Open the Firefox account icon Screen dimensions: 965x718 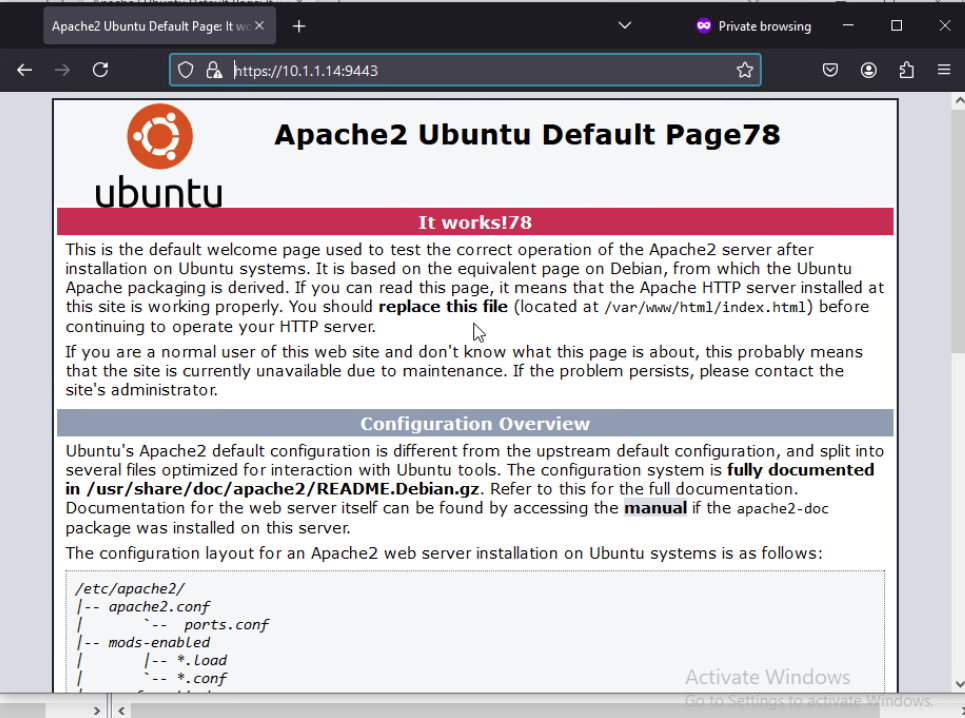click(868, 70)
